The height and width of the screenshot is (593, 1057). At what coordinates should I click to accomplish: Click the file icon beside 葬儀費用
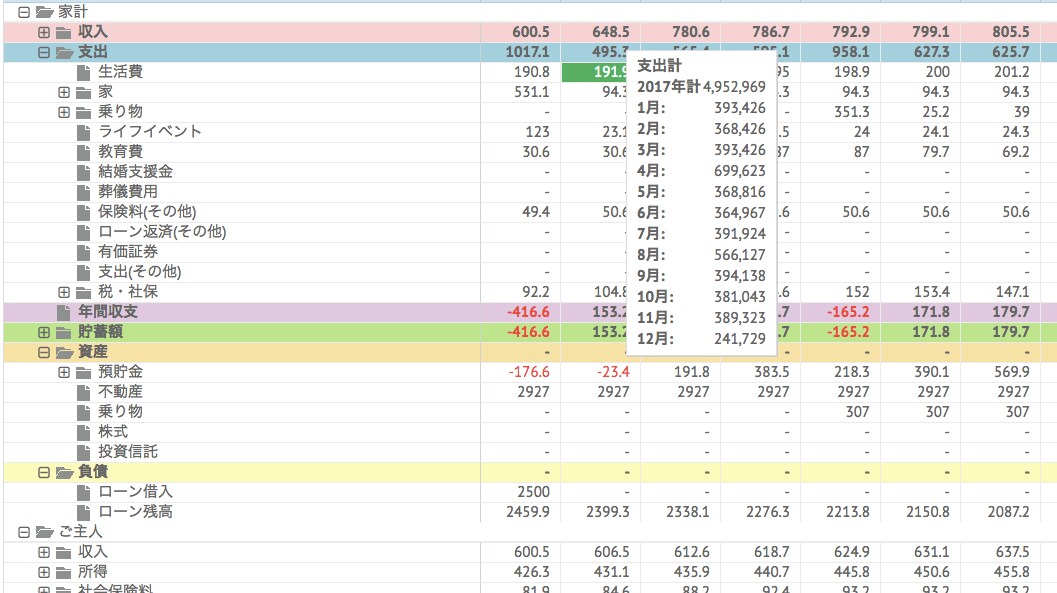(84, 192)
